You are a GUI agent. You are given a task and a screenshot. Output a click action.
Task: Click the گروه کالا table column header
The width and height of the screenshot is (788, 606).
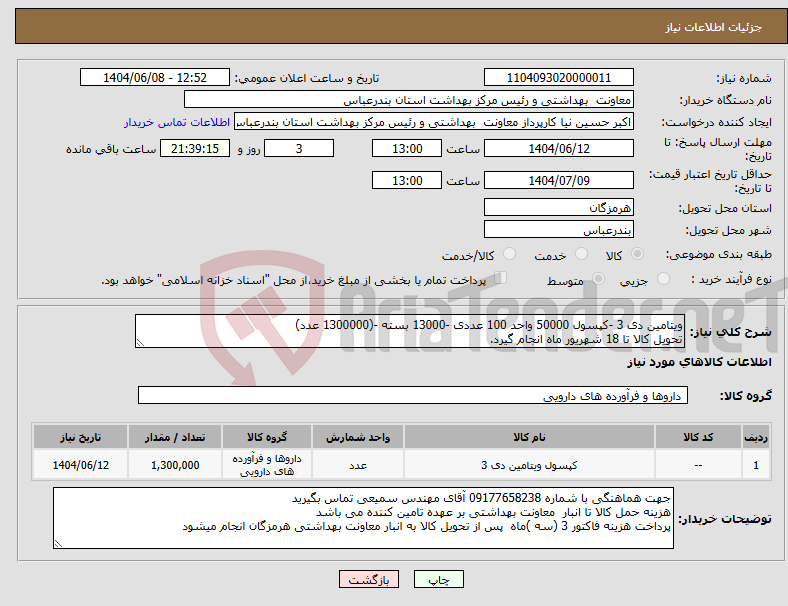click(x=267, y=437)
